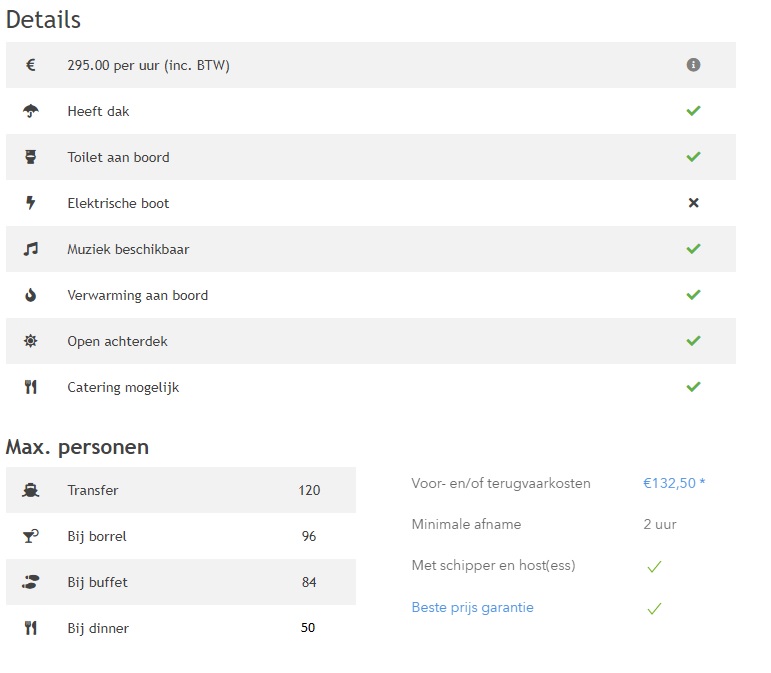The image size is (771, 673).
Task: Click the cutlery icon next to Bij dinner
Action: pos(30,628)
